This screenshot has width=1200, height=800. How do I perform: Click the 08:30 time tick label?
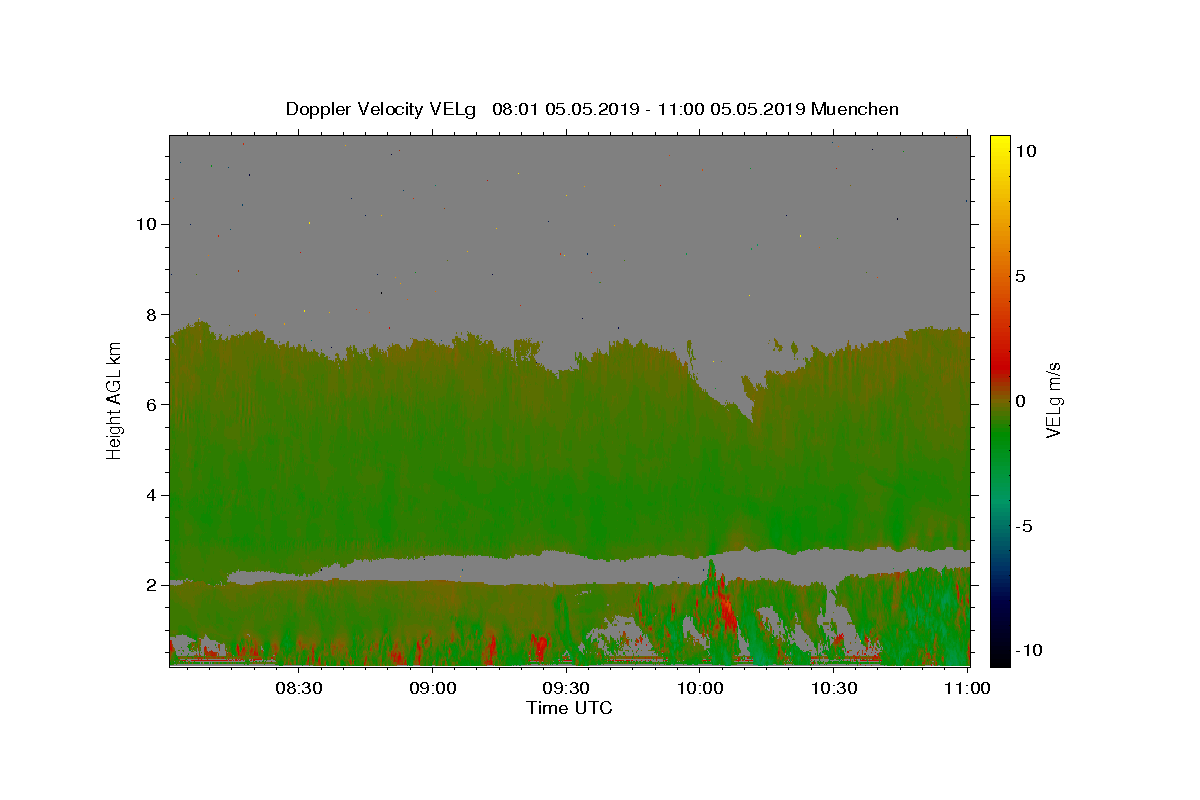click(x=298, y=688)
